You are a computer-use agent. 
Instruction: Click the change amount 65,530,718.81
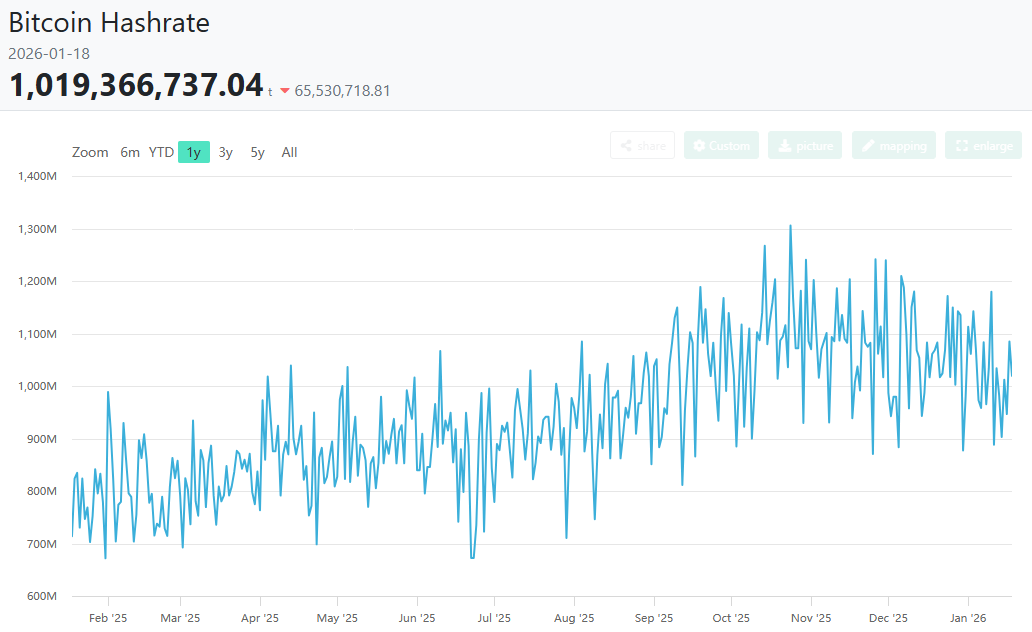click(342, 91)
